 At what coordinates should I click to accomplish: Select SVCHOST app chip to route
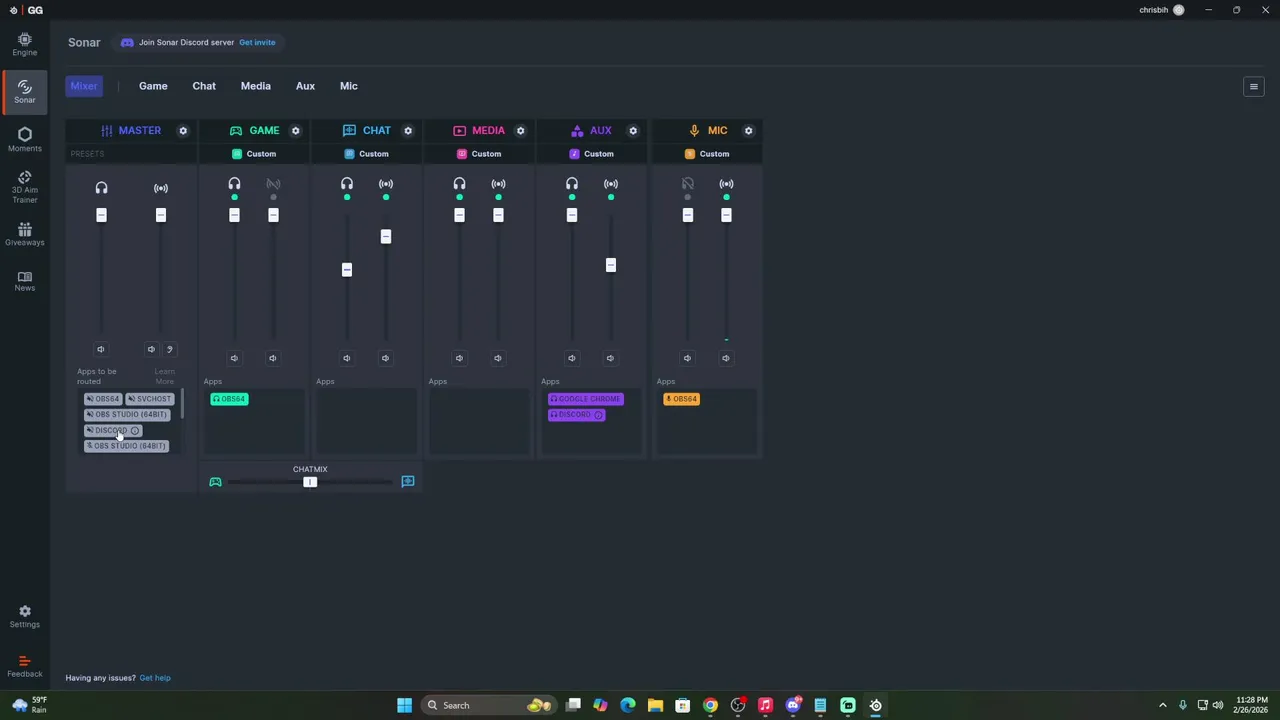coord(149,399)
